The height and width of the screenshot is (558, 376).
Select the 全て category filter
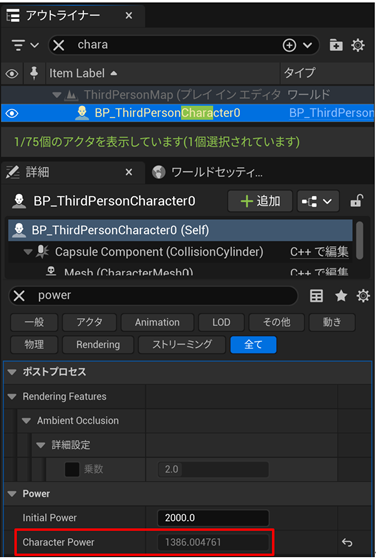[x=253, y=345]
